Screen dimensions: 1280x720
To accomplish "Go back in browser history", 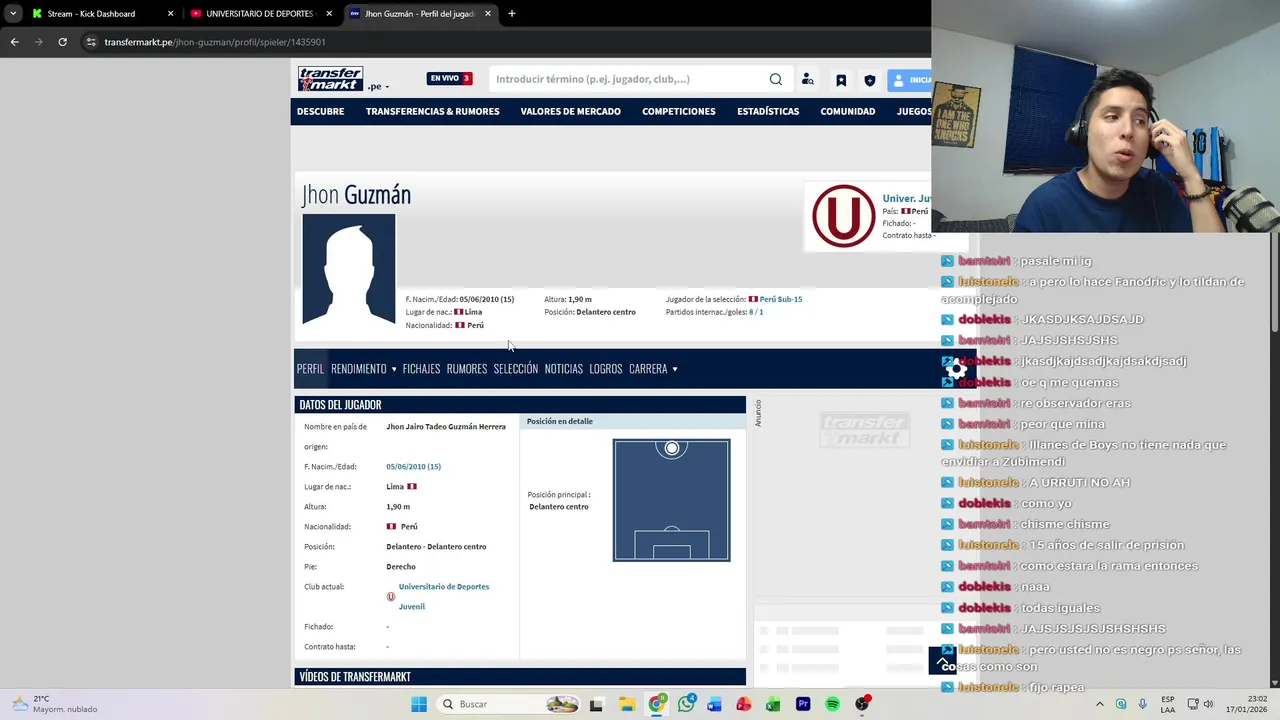I will (x=14, y=42).
